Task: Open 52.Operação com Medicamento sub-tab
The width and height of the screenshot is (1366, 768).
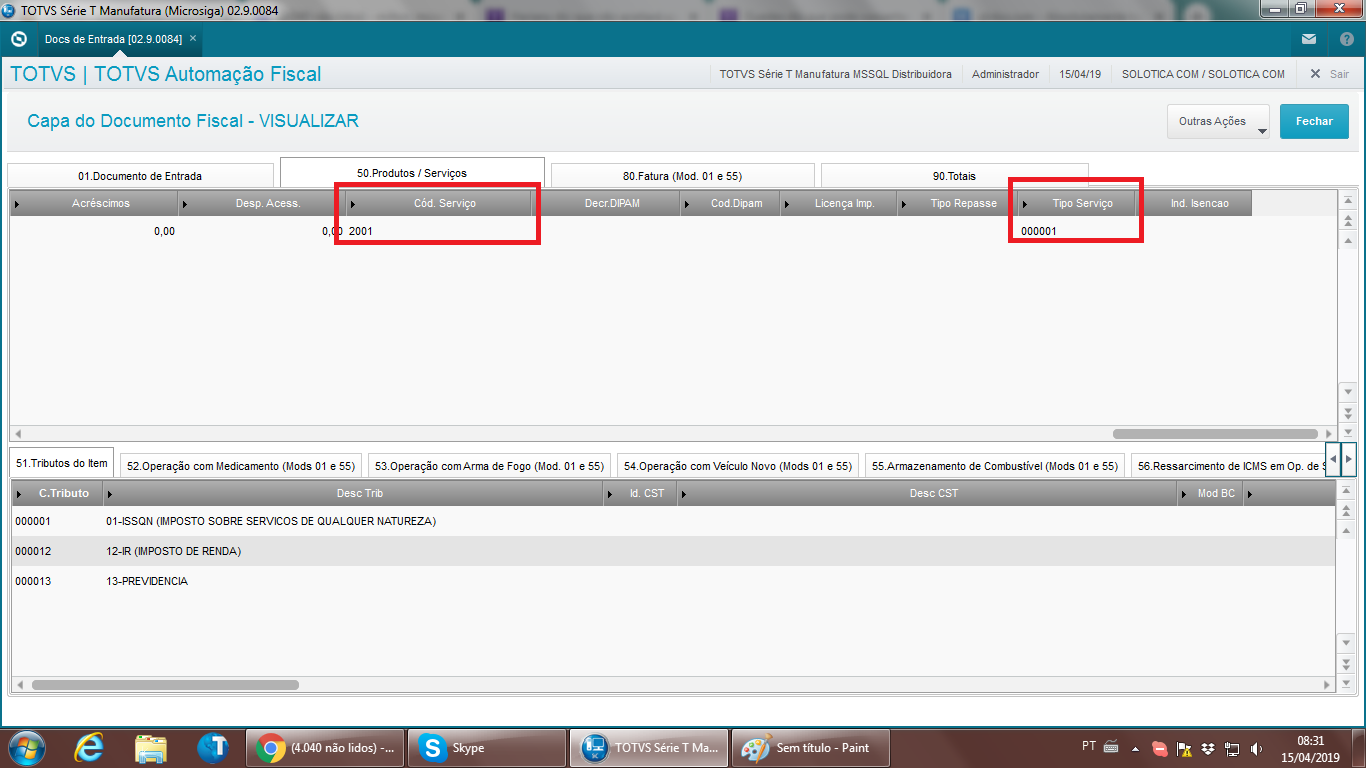Action: [240, 466]
